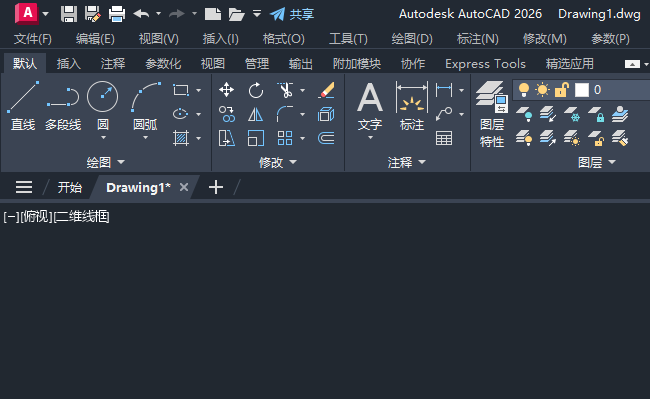Click the Rectangle draw icon

pyautogui.click(x=181, y=90)
